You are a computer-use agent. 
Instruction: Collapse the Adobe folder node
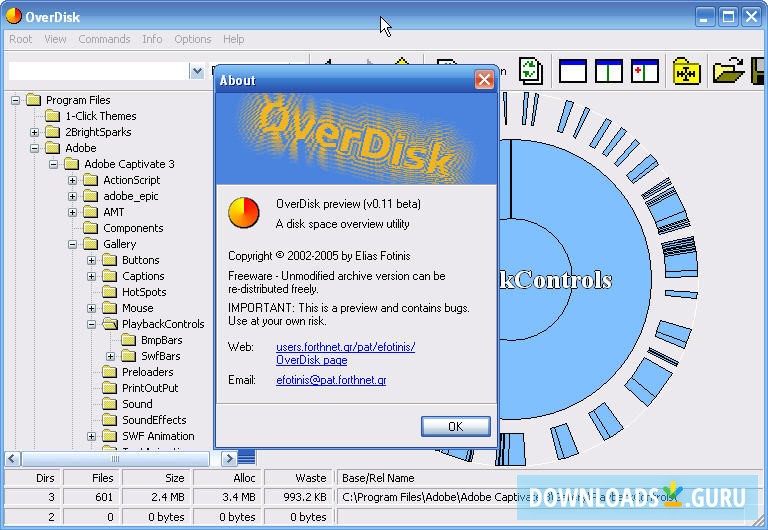click(x=34, y=148)
